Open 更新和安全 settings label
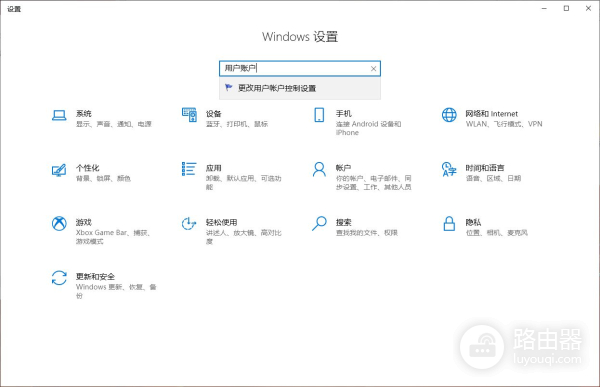Image resolution: width=600 pixels, height=387 pixels. (x=95, y=276)
